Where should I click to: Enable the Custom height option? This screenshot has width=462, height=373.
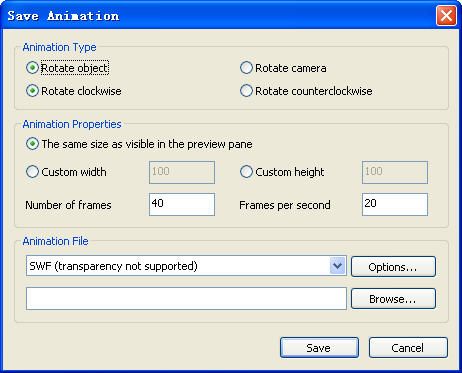pyautogui.click(x=246, y=172)
